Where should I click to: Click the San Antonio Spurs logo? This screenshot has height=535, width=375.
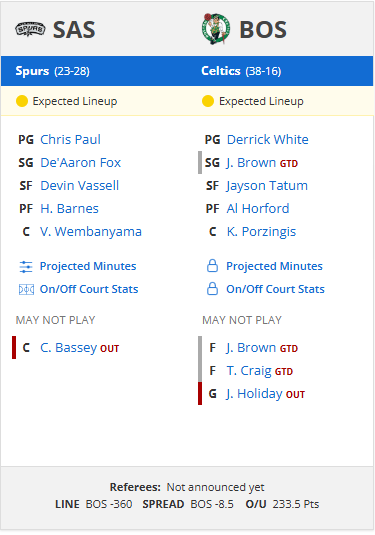pyautogui.click(x=30, y=29)
